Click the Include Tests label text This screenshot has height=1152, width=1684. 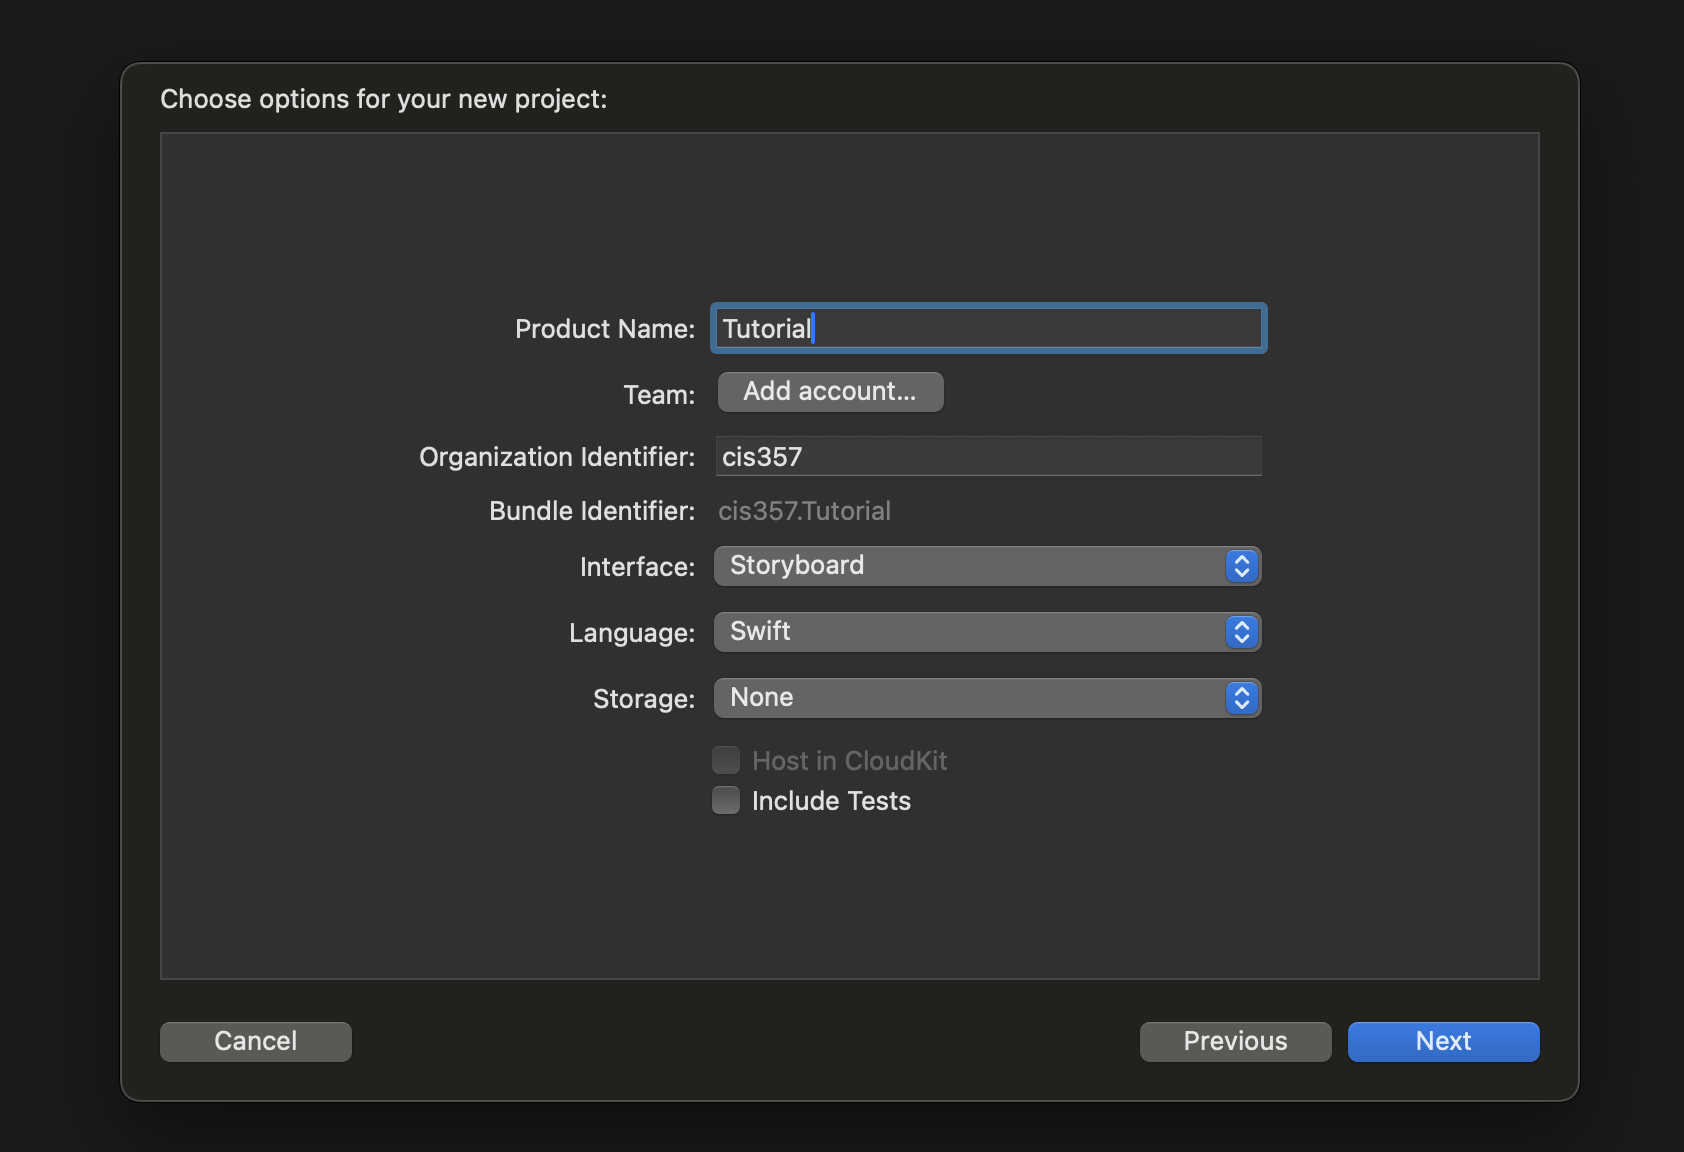(x=831, y=801)
